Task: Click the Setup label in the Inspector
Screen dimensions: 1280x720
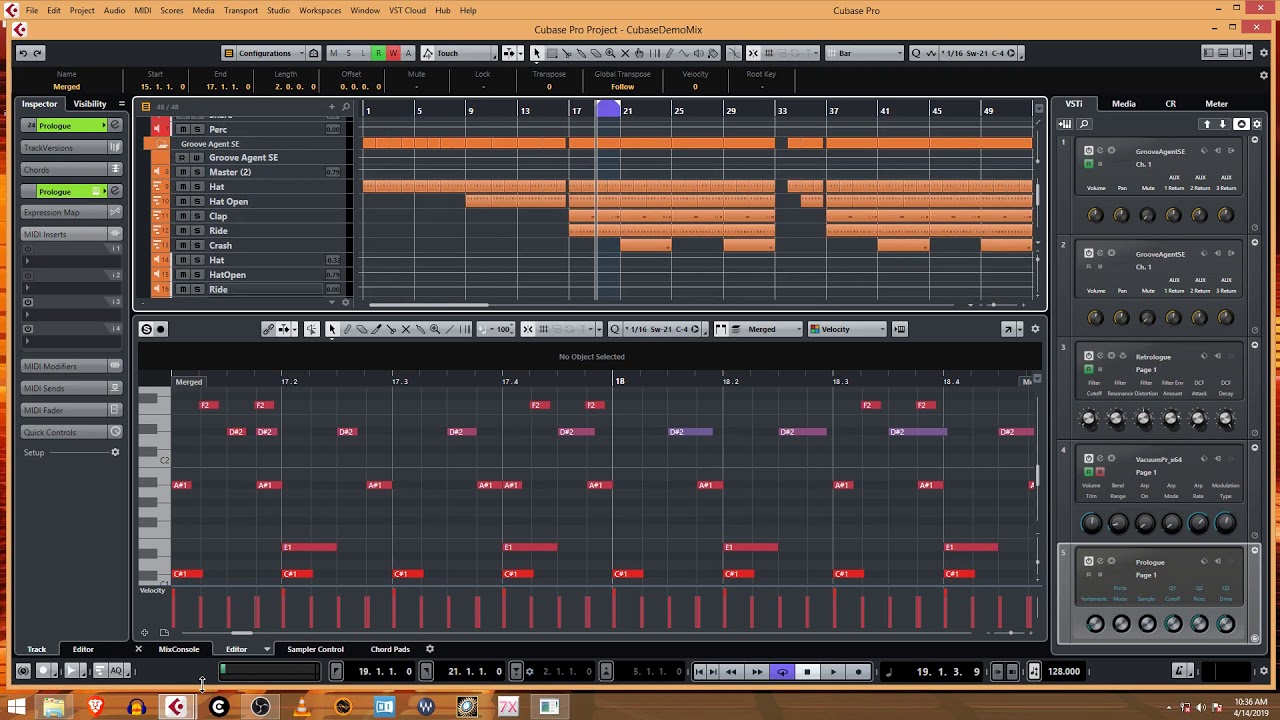Action: tap(34, 453)
